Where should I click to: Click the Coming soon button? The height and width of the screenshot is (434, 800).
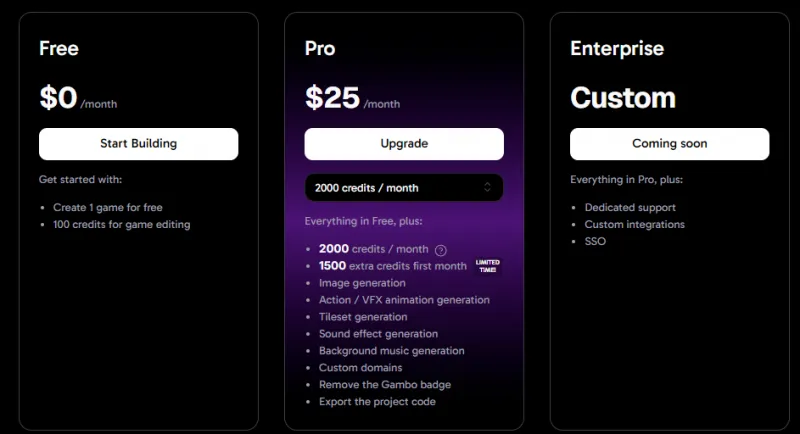pyautogui.click(x=669, y=144)
